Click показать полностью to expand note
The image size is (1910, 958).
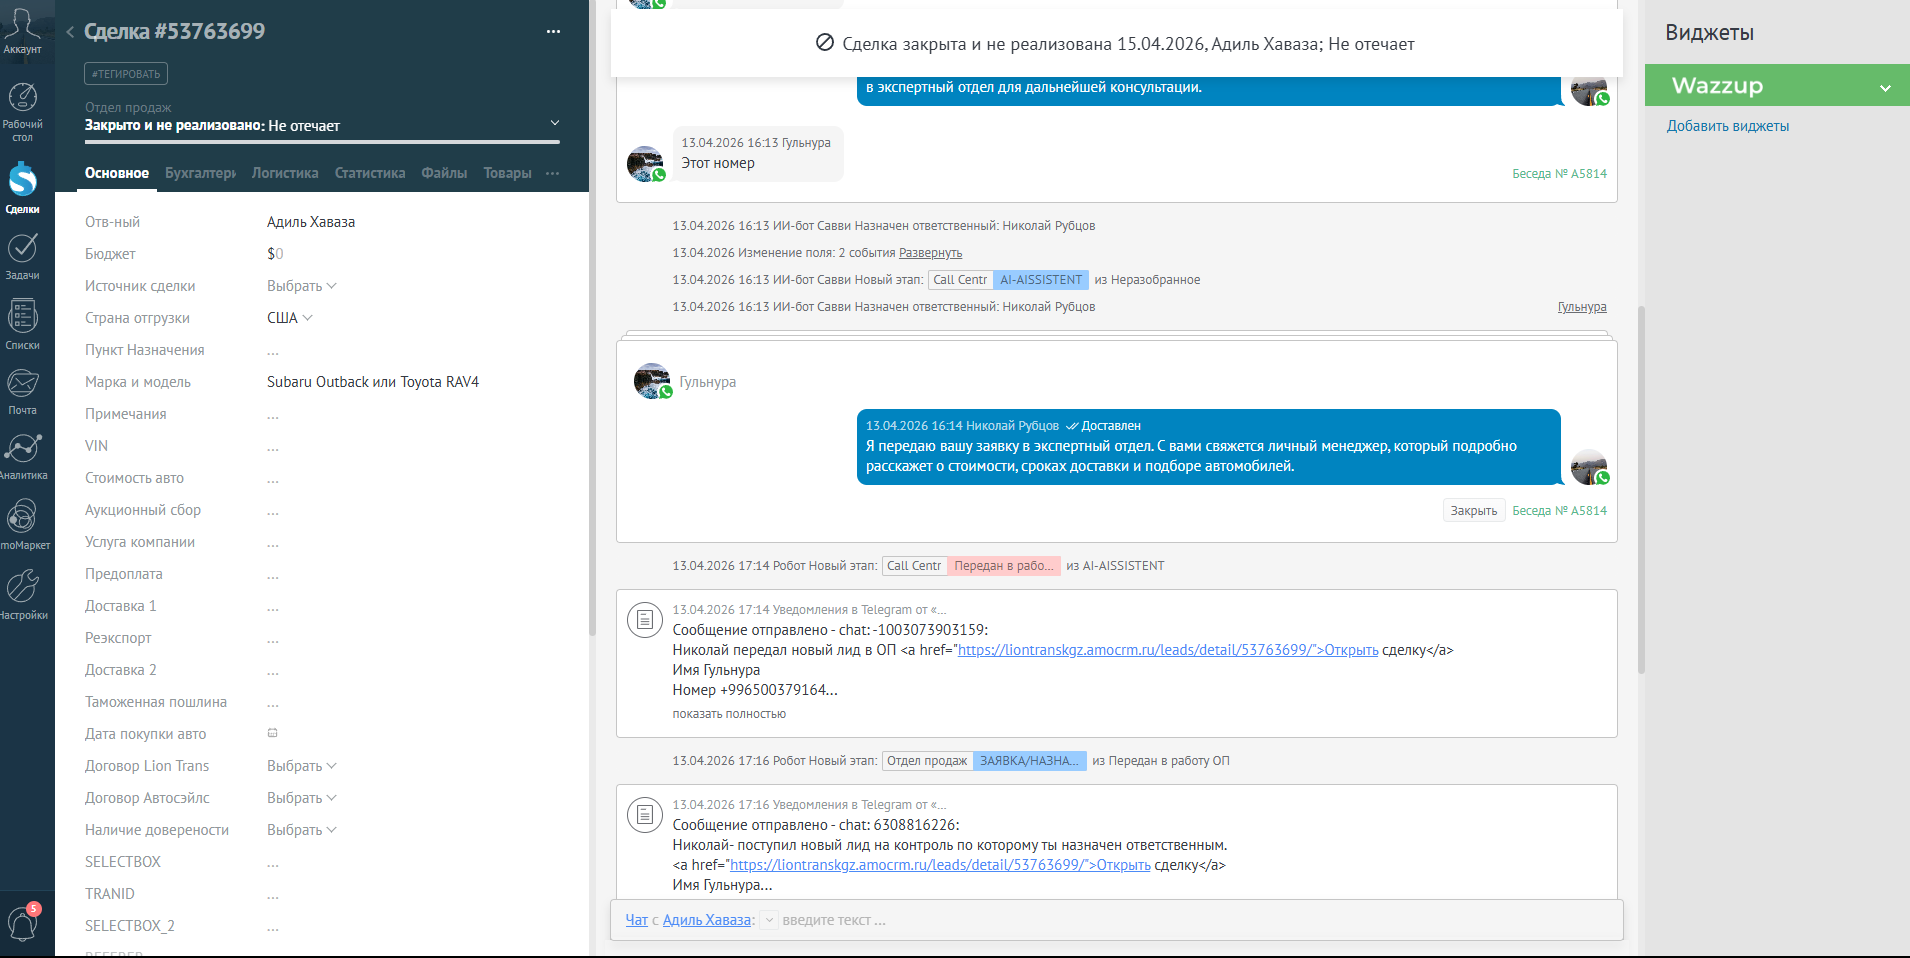point(729,714)
